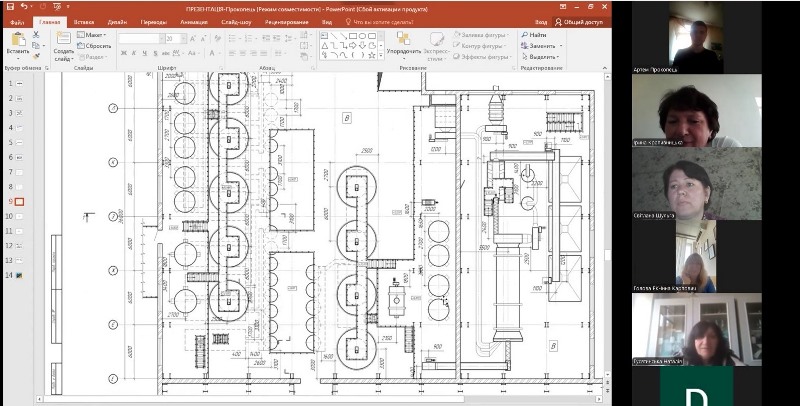Insert a text box from shapes gallery

[x=324, y=36]
